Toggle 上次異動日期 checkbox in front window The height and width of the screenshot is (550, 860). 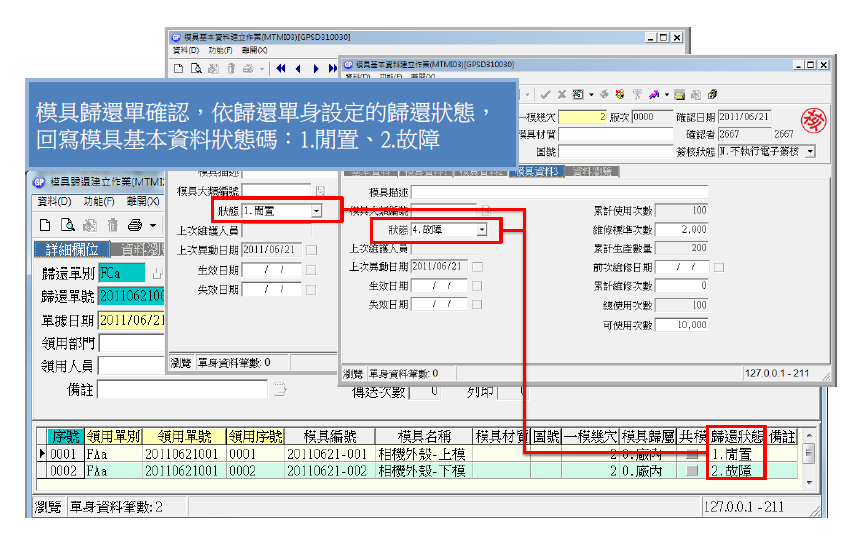tap(477, 267)
